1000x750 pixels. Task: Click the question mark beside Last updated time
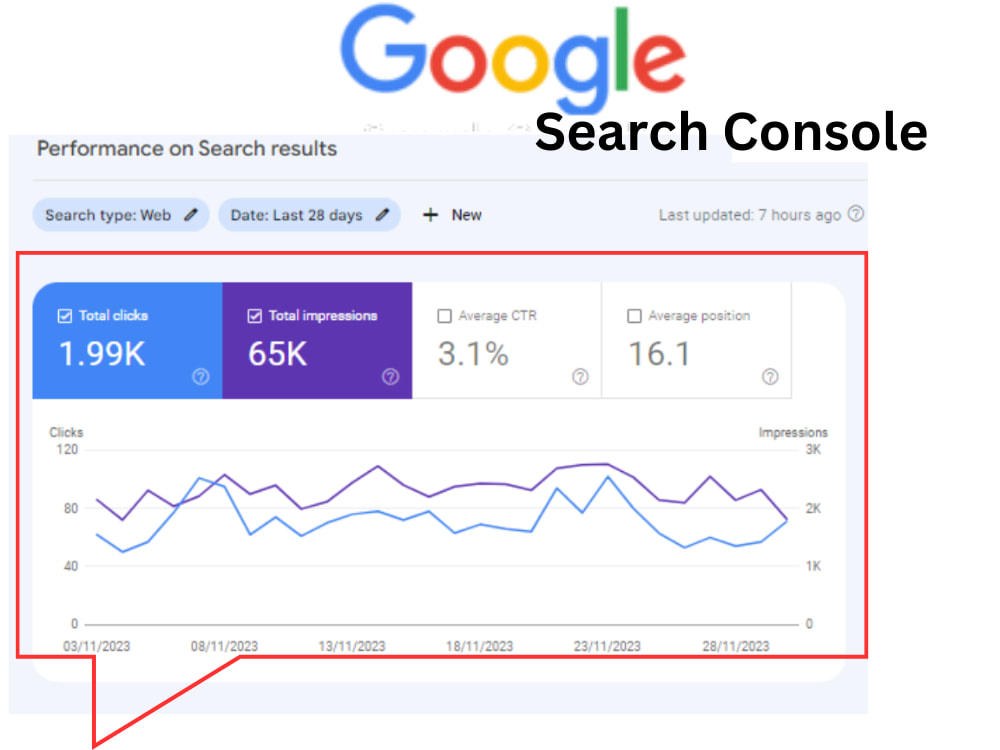pyautogui.click(x=858, y=214)
